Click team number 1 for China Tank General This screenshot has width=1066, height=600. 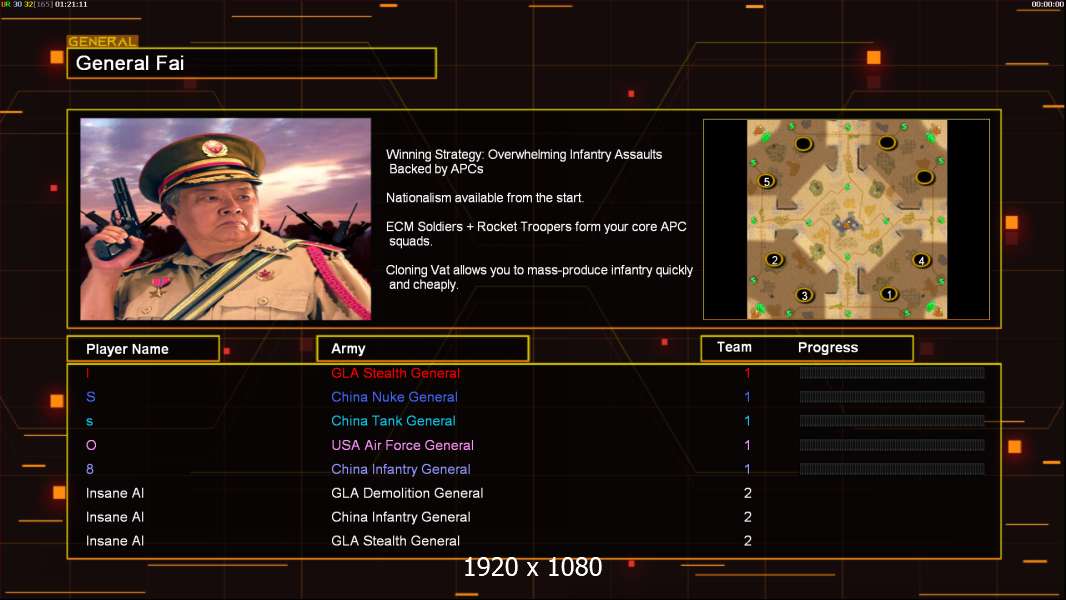(747, 421)
